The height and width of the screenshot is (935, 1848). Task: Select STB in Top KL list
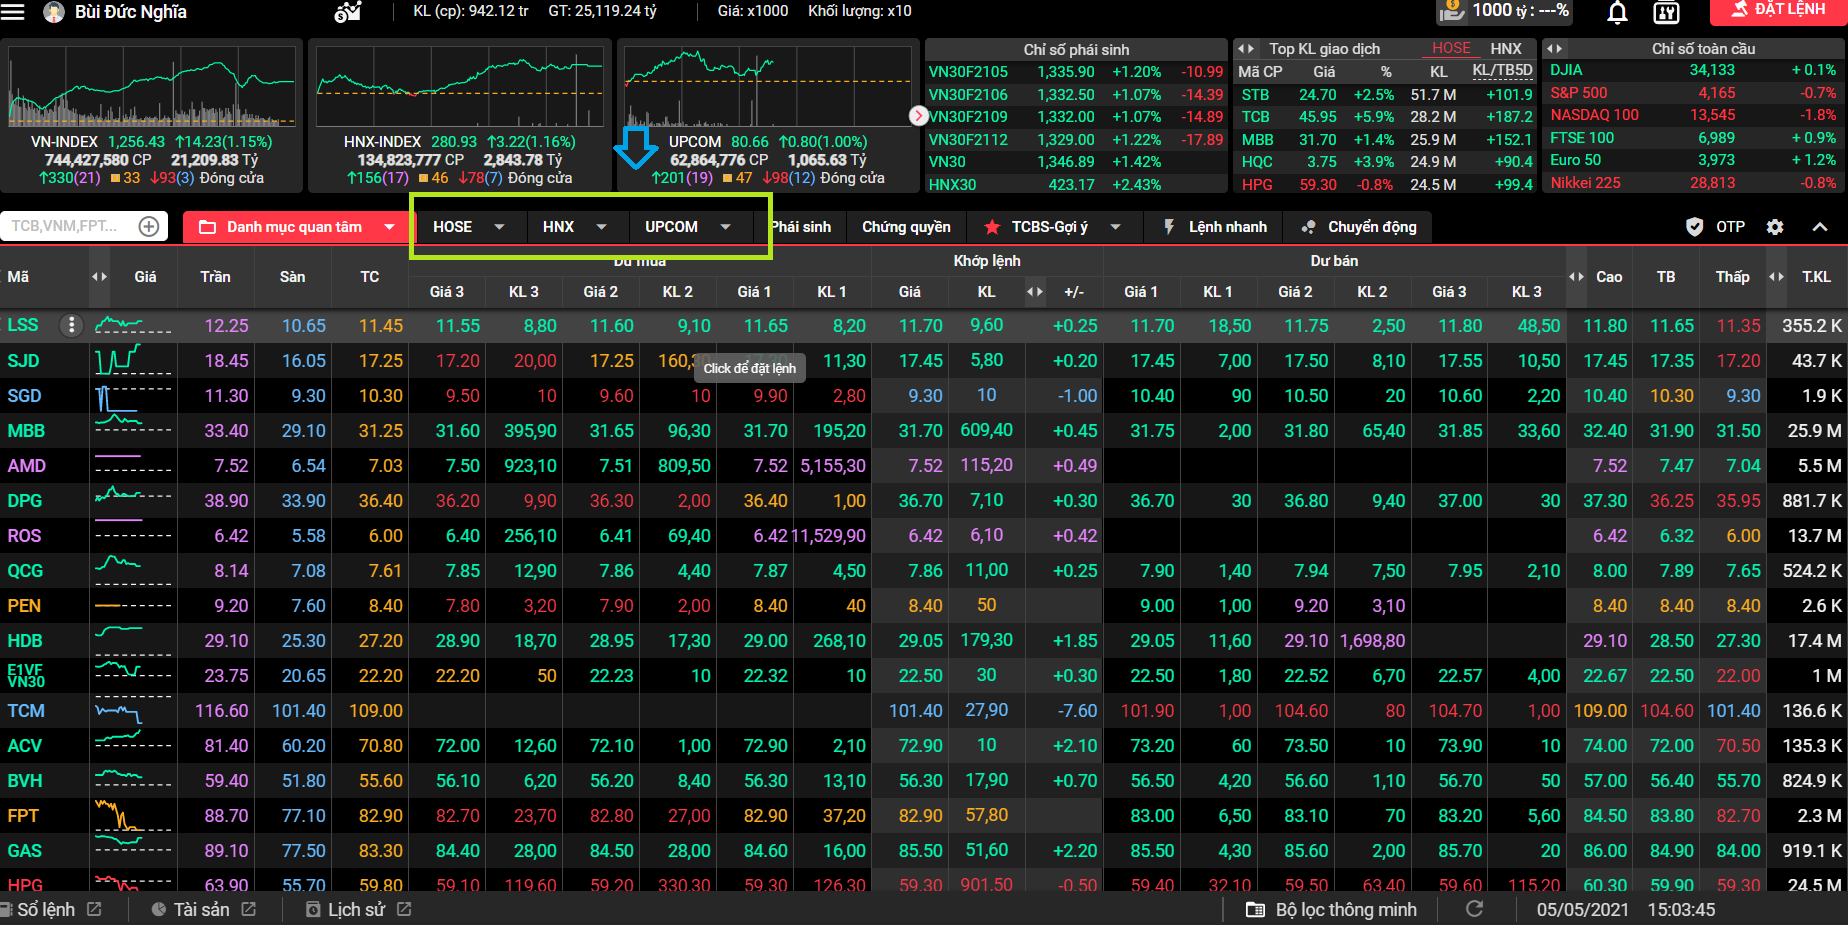[x=1256, y=95]
